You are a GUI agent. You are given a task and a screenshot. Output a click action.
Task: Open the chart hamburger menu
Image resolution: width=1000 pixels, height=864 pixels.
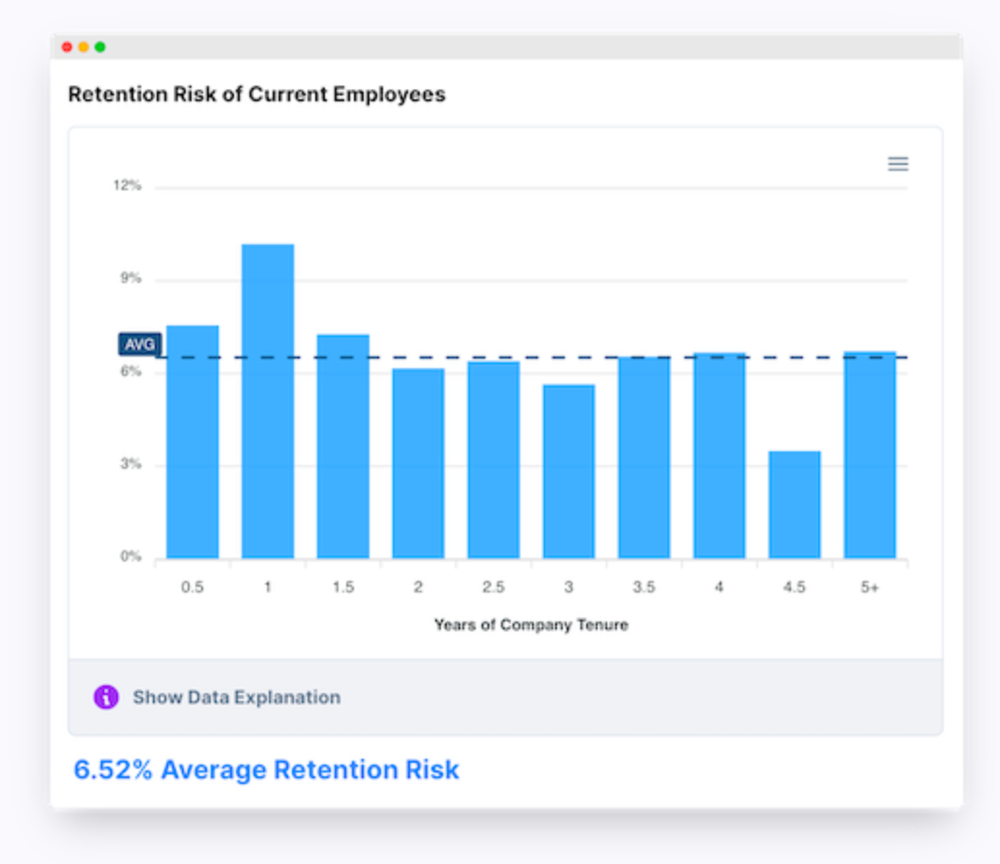898,164
